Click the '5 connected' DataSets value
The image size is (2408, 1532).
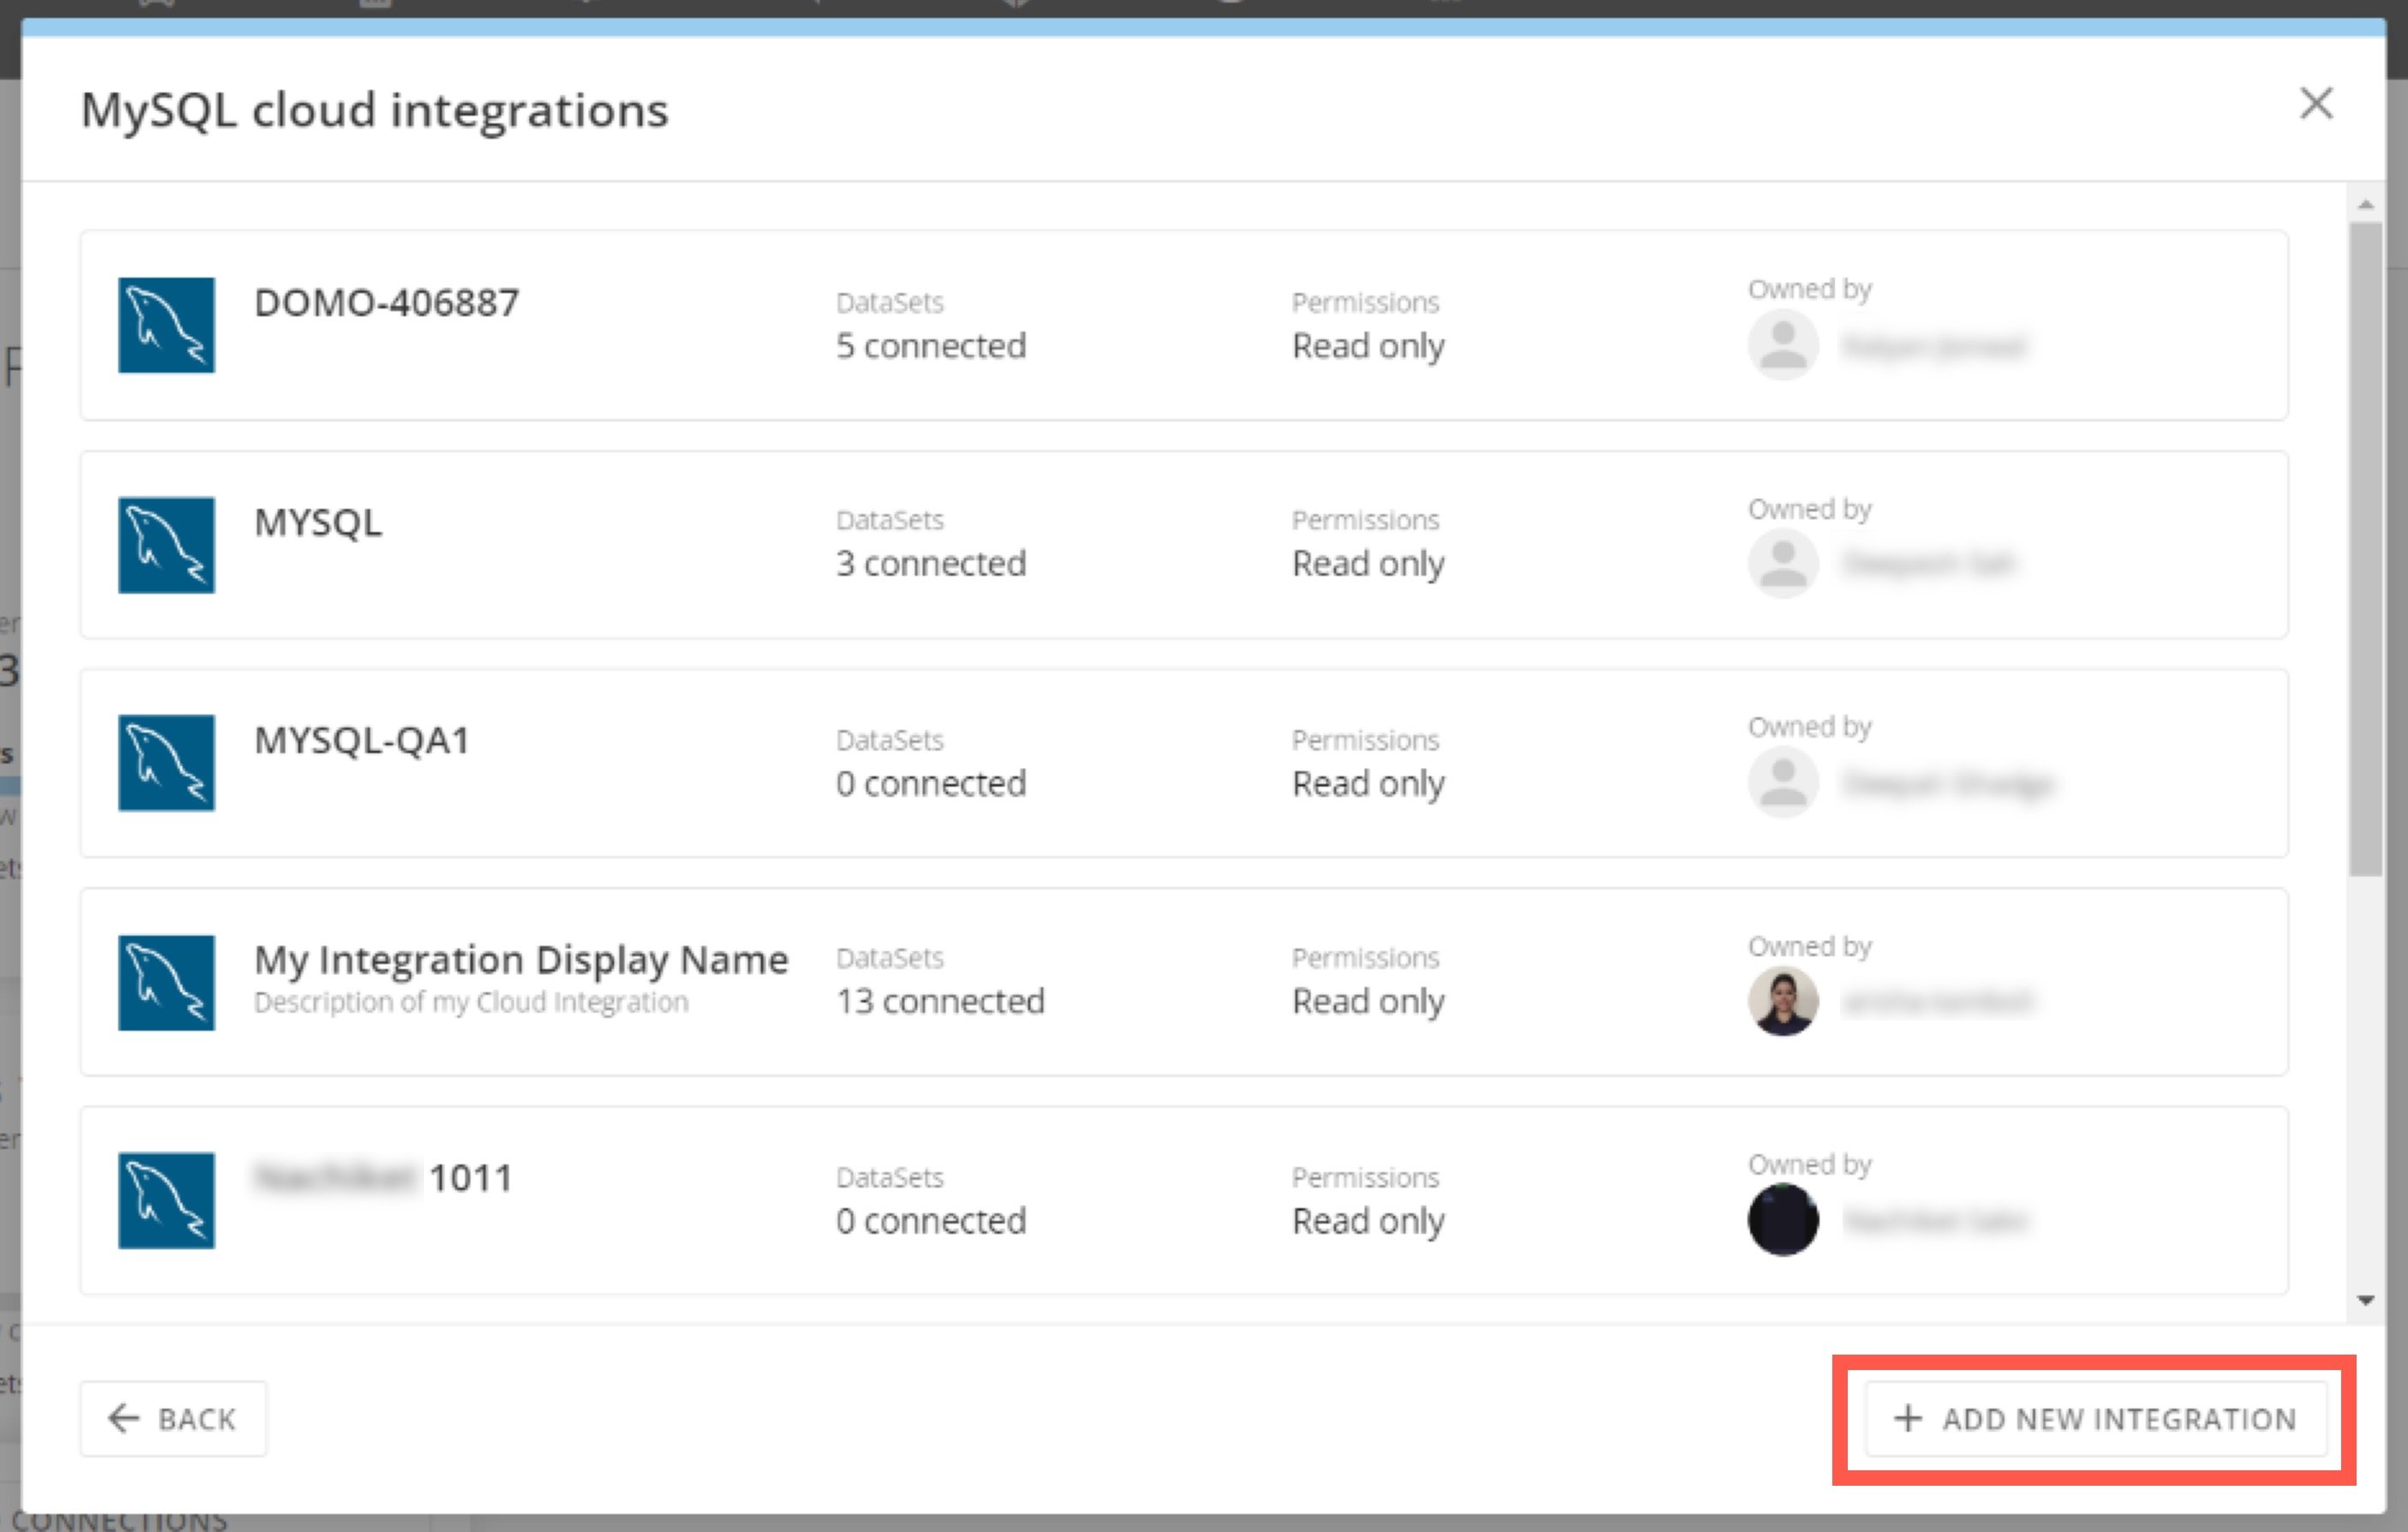pos(931,345)
